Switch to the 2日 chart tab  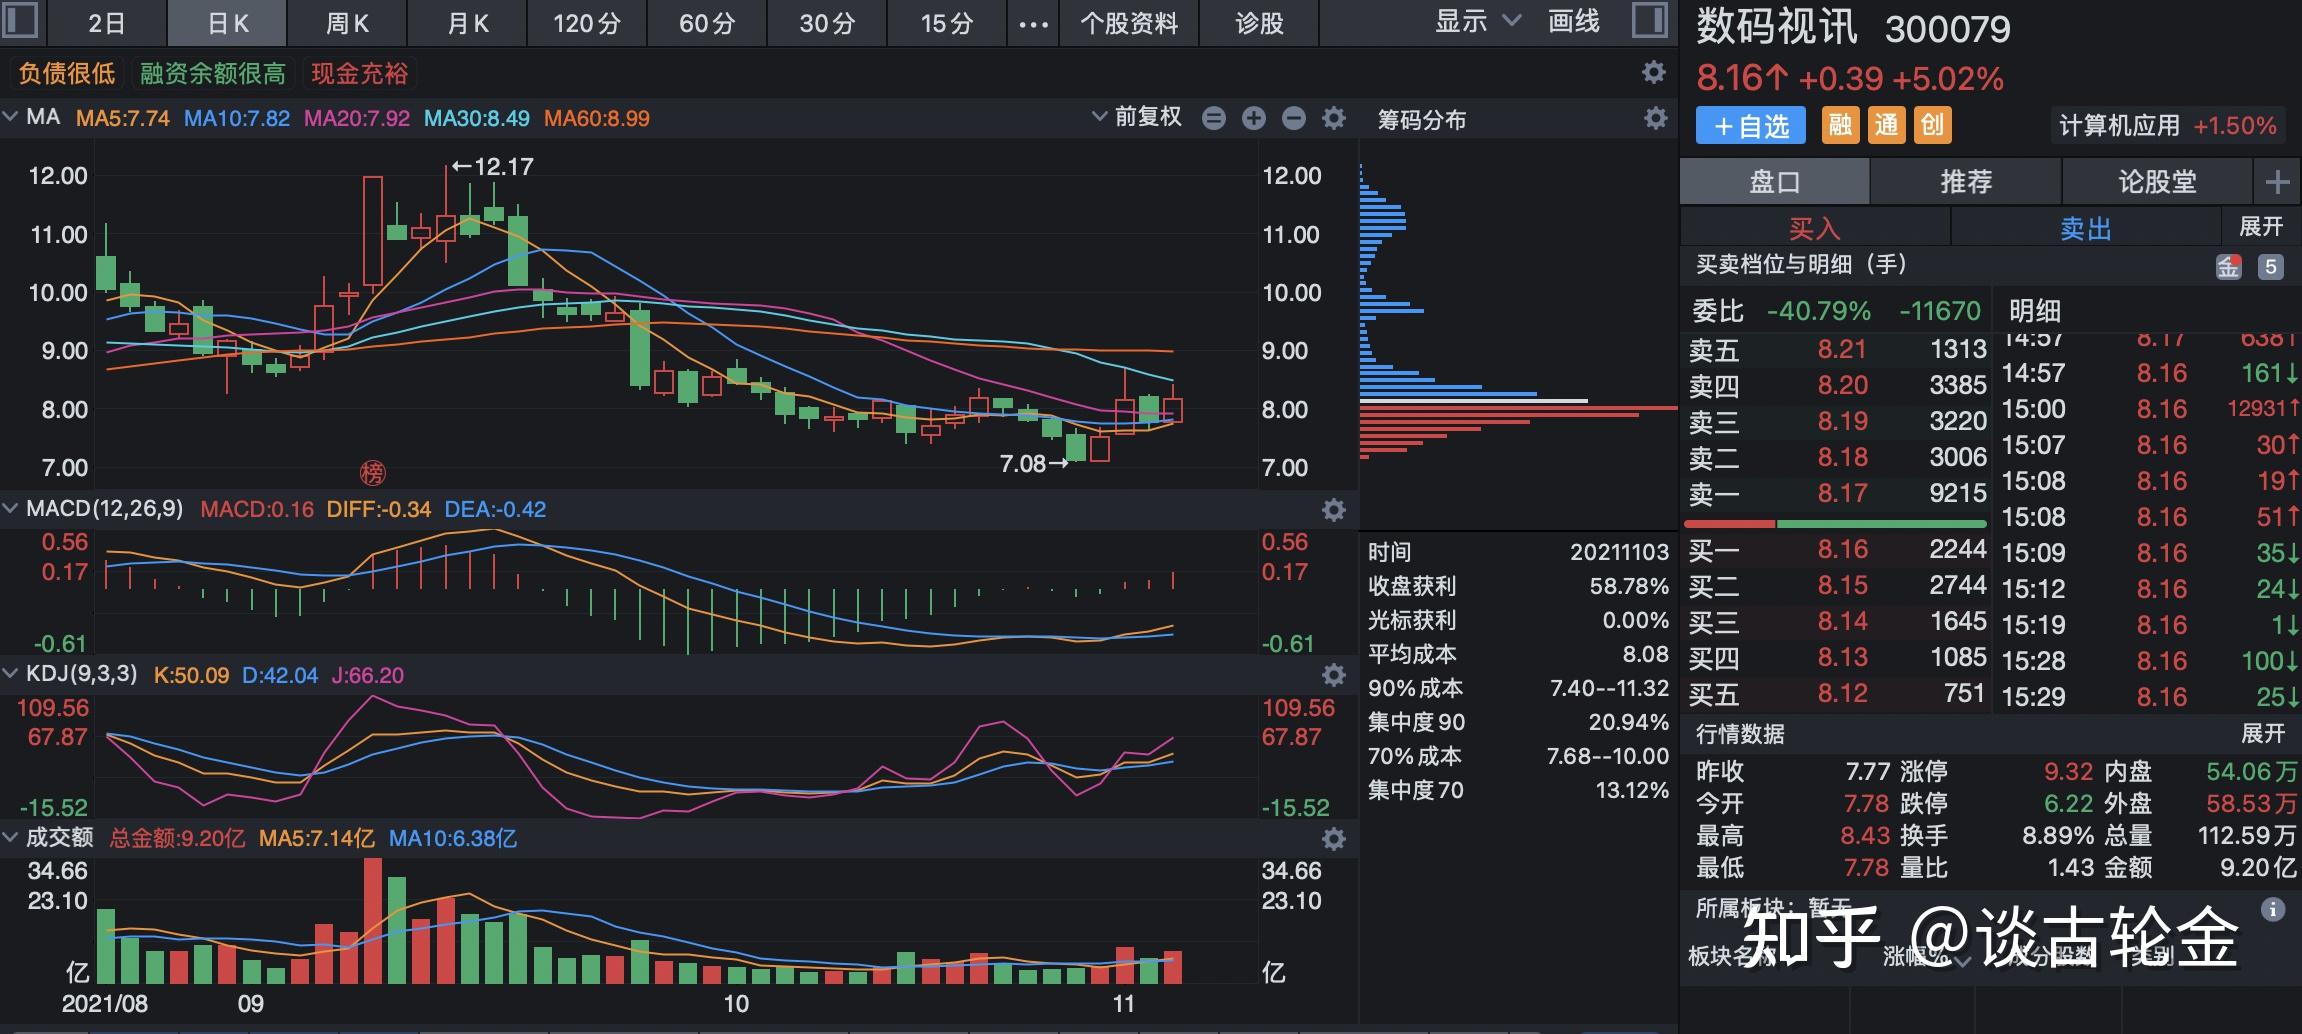pyautogui.click(x=106, y=23)
